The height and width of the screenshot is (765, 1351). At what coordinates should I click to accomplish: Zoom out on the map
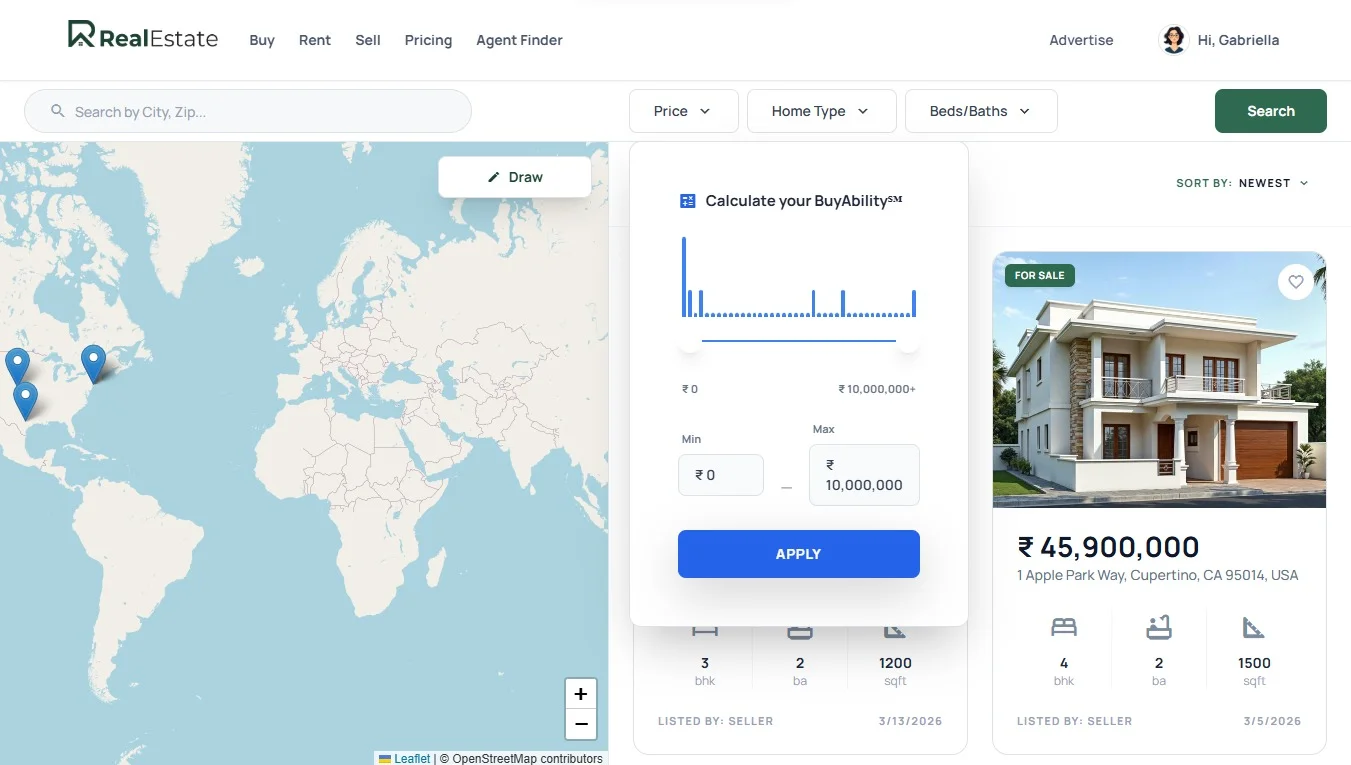[580, 724]
